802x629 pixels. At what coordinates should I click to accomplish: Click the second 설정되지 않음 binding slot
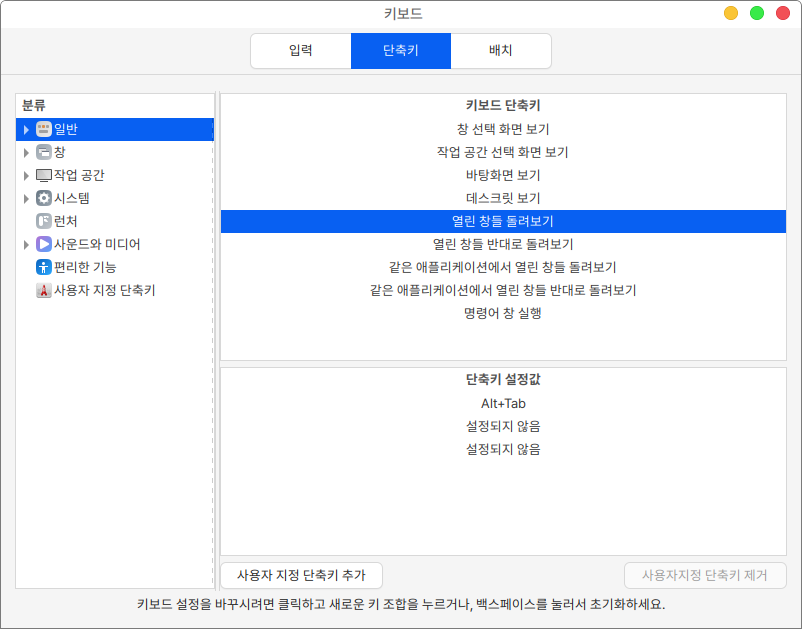click(503, 449)
